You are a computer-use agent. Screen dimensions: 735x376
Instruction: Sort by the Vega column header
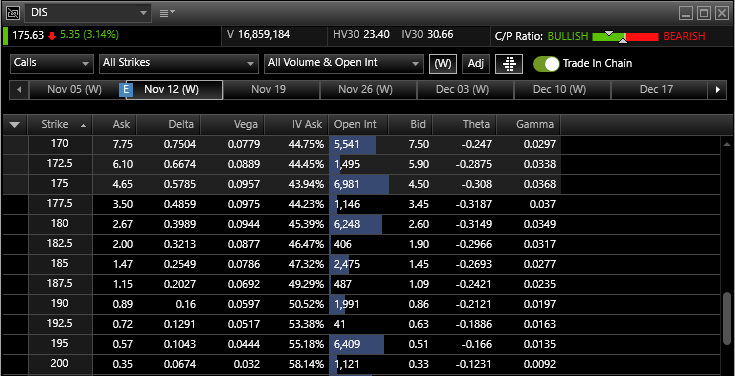(232, 125)
